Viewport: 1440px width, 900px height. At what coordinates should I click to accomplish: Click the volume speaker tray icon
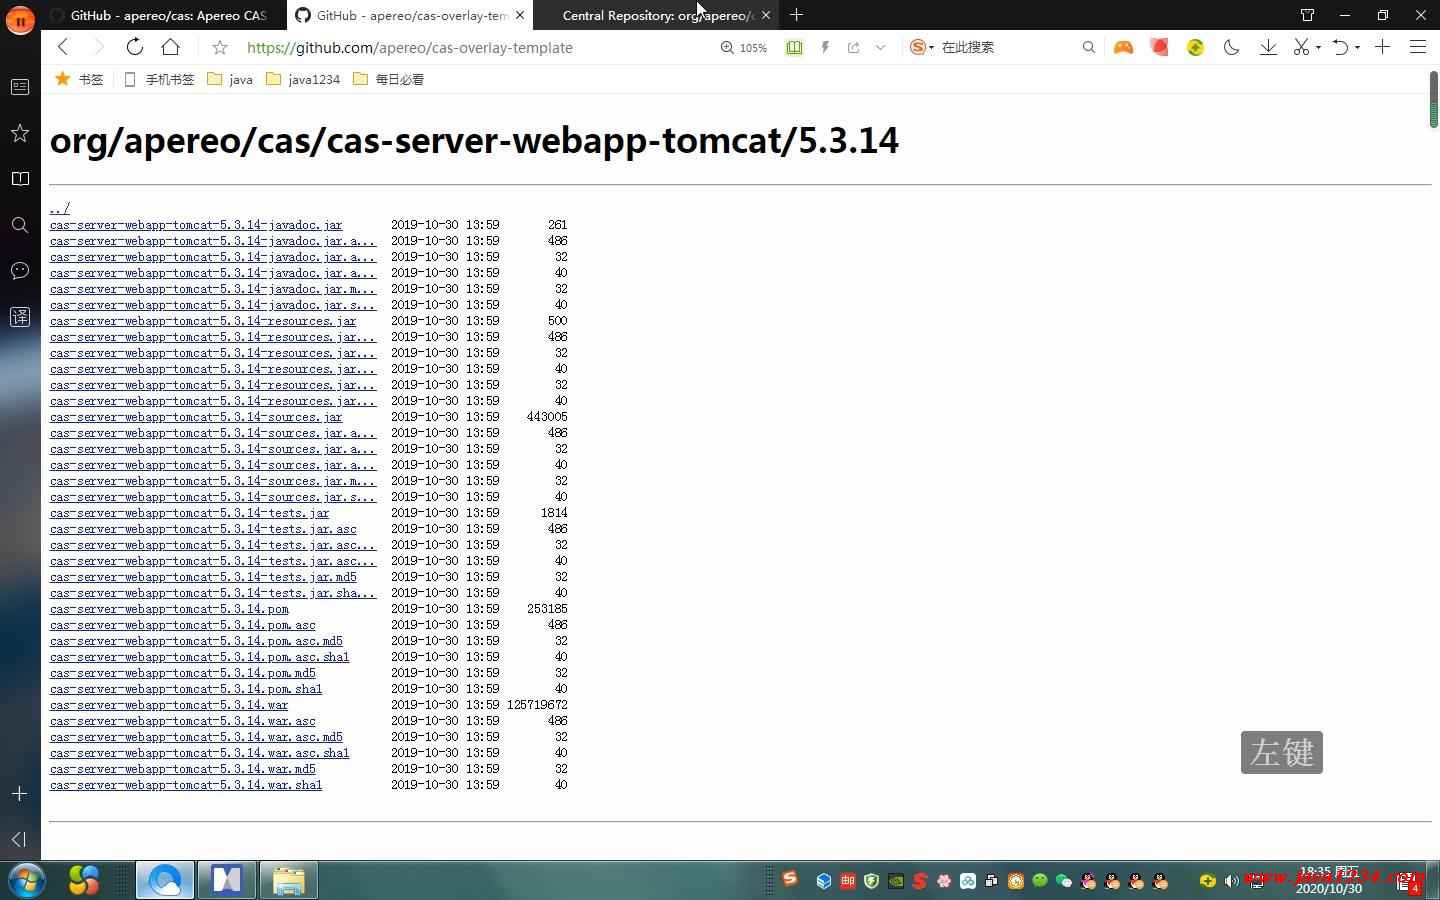pos(1231,881)
